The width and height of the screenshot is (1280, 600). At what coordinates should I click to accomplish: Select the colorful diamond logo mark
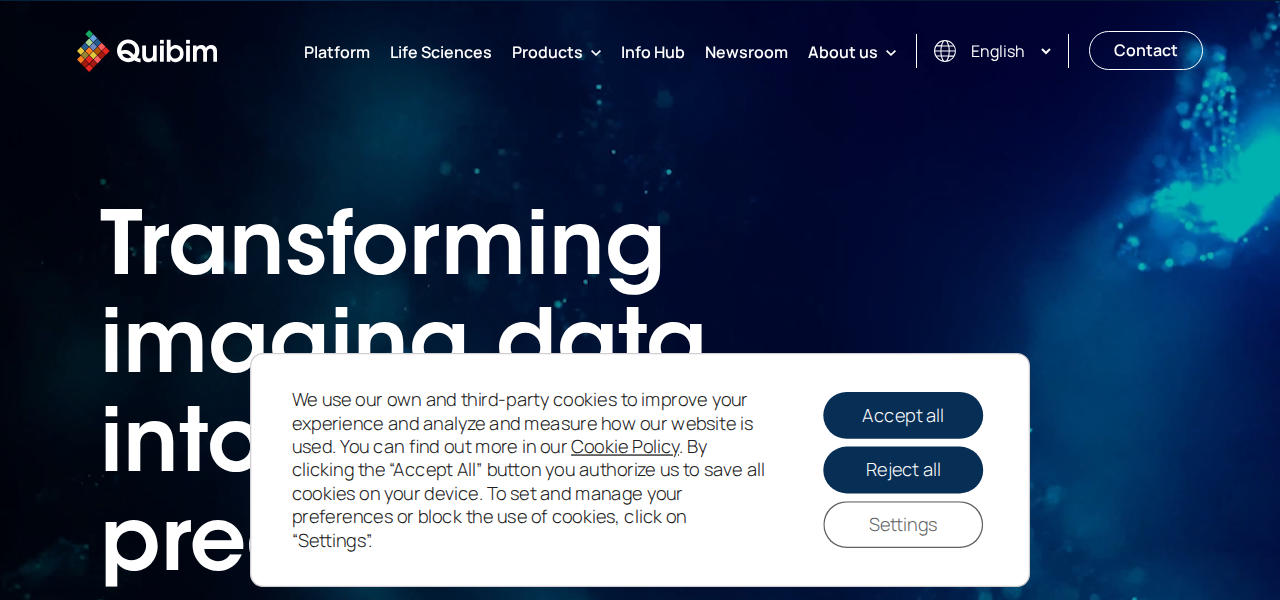click(92, 49)
